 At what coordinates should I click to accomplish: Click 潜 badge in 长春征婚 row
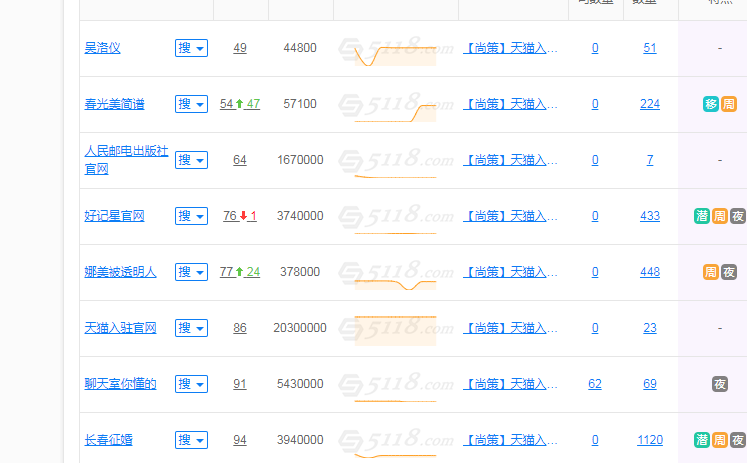[x=702, y=440]
